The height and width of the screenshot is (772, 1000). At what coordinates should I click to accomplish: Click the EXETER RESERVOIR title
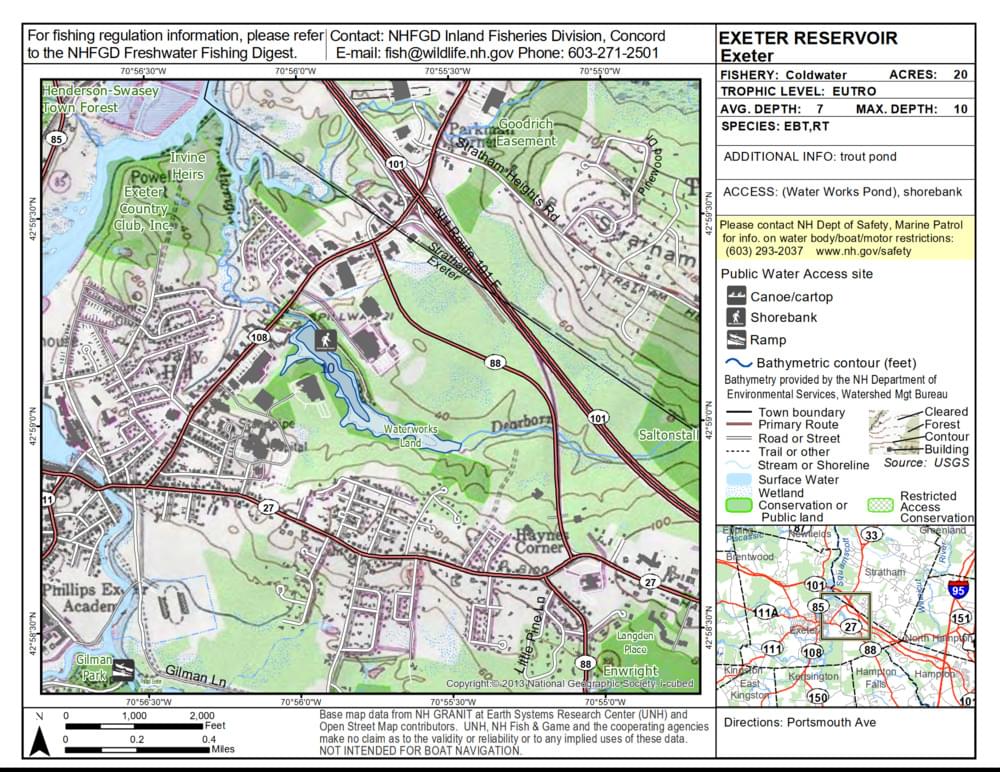tap(808, 38)
